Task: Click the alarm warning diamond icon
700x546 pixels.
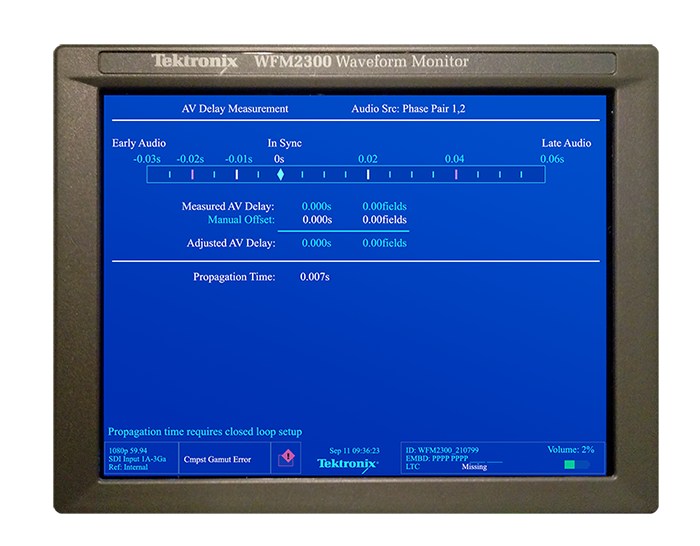Action: pos(287,458)
